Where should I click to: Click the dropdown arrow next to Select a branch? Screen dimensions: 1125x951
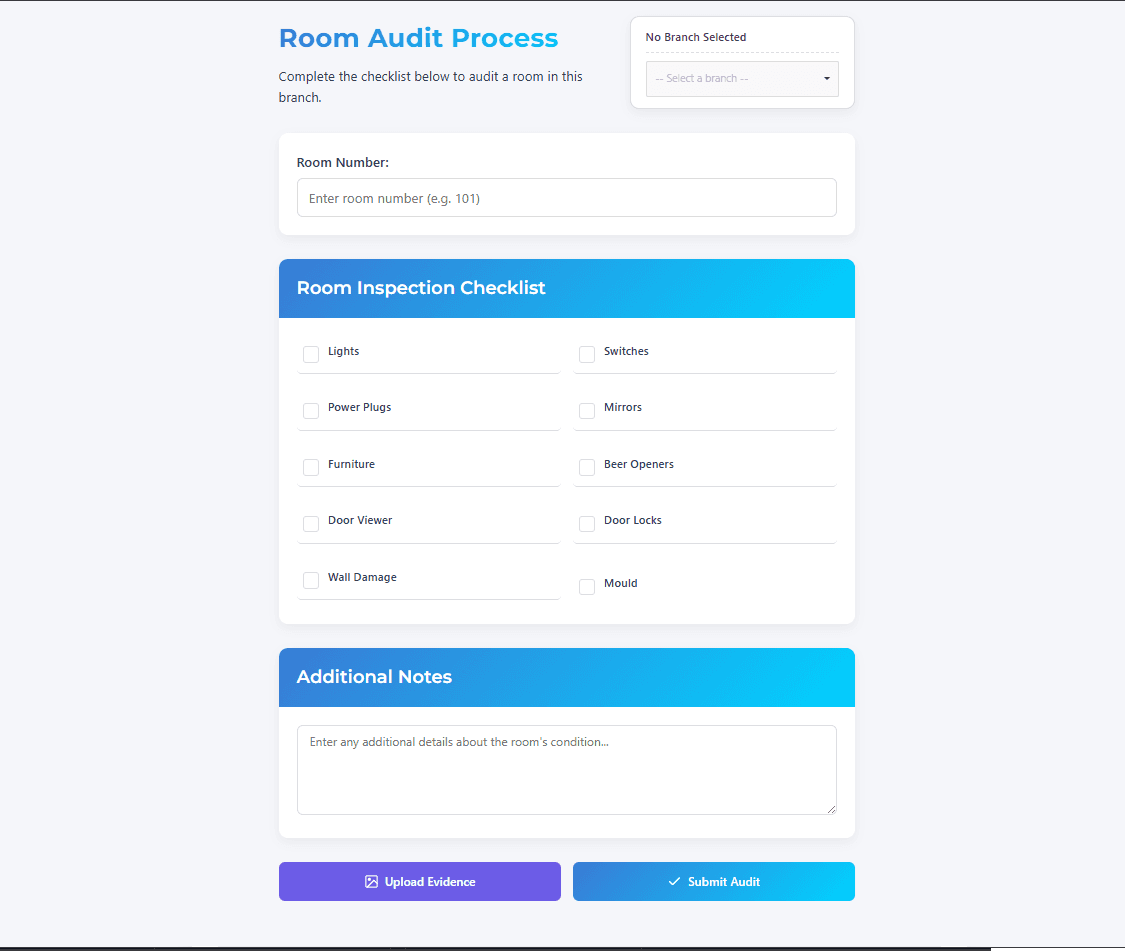click(827, 79)
